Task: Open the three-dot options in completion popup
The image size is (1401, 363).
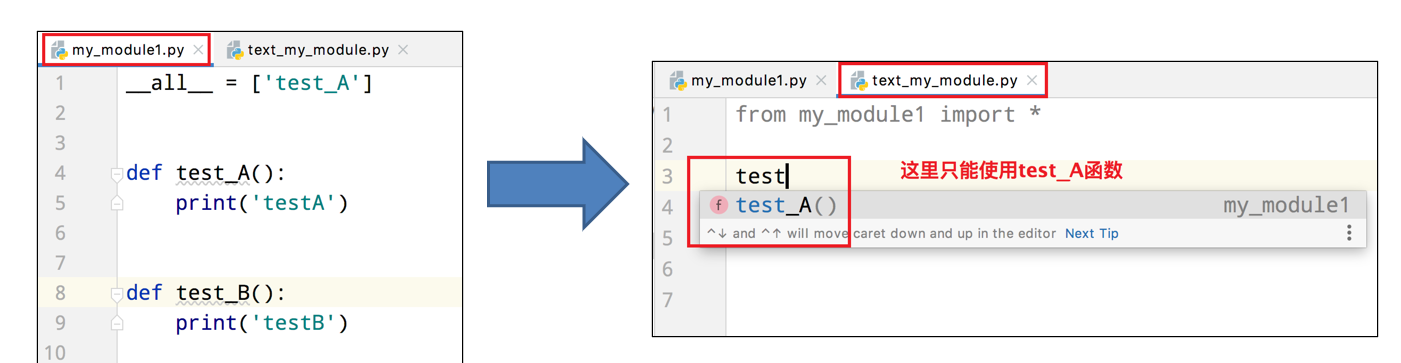Action: [1349, 233]
